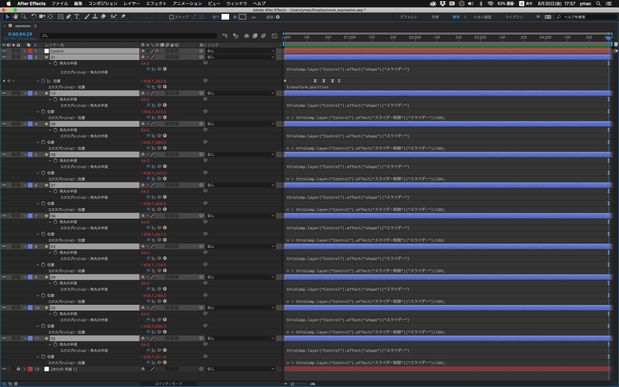619x387 pixels.
Task: Select the Hand tool
Action: pos(15,17)
